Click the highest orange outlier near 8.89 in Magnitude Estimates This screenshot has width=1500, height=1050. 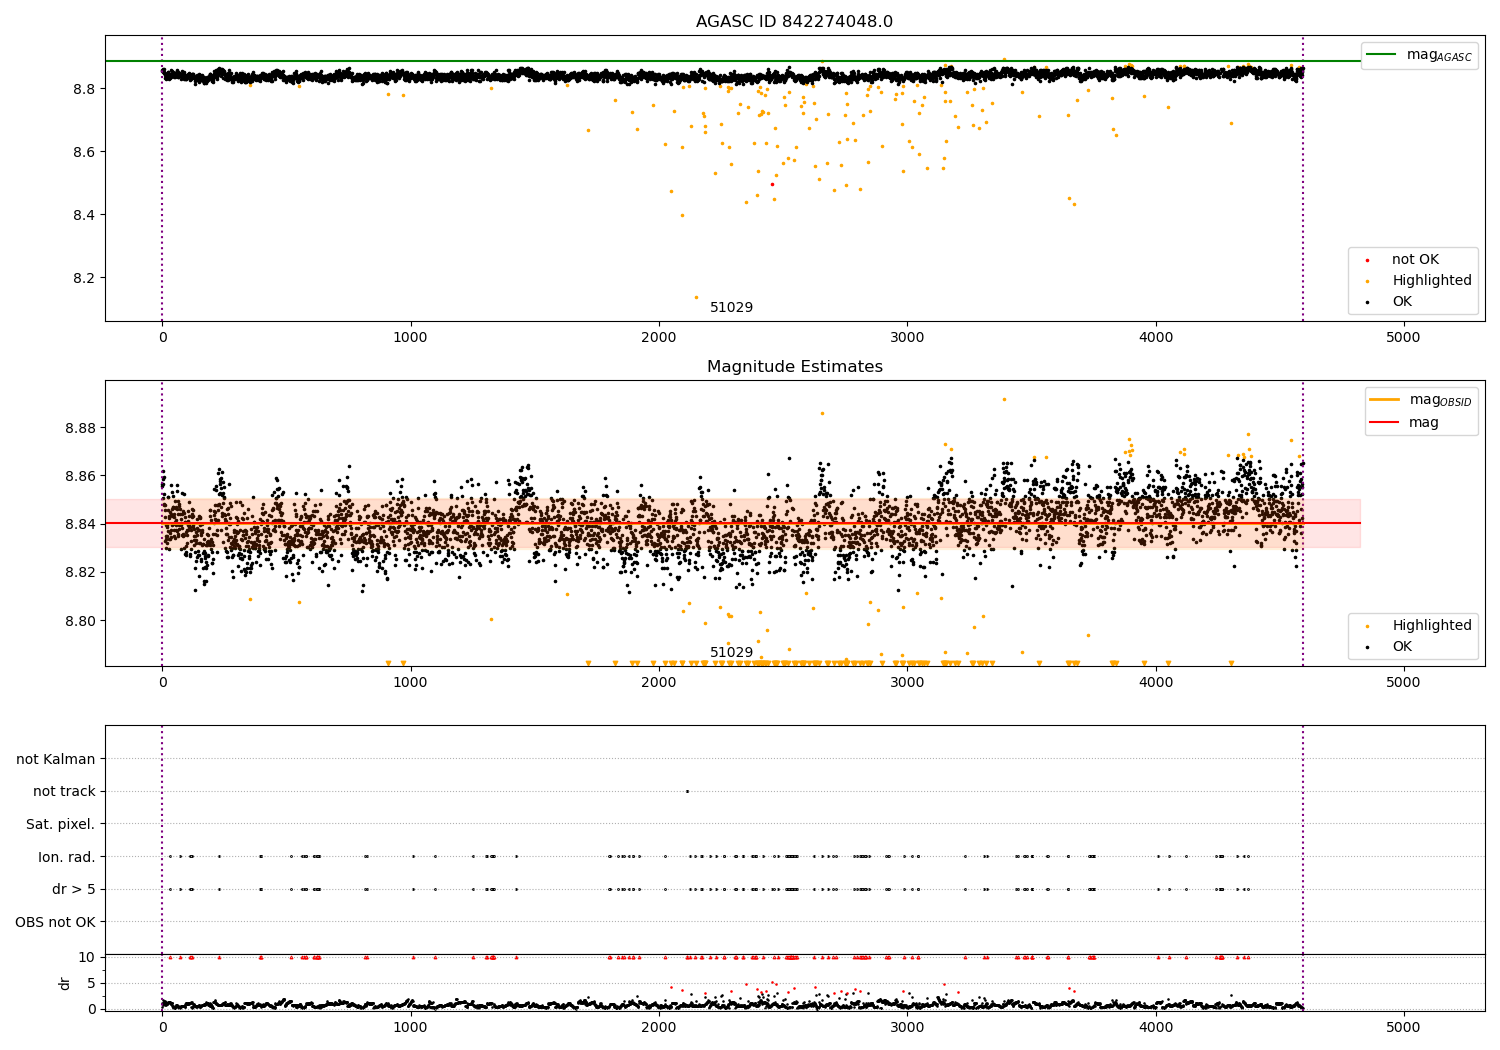pyautogui.click(x=1004, y=399)
